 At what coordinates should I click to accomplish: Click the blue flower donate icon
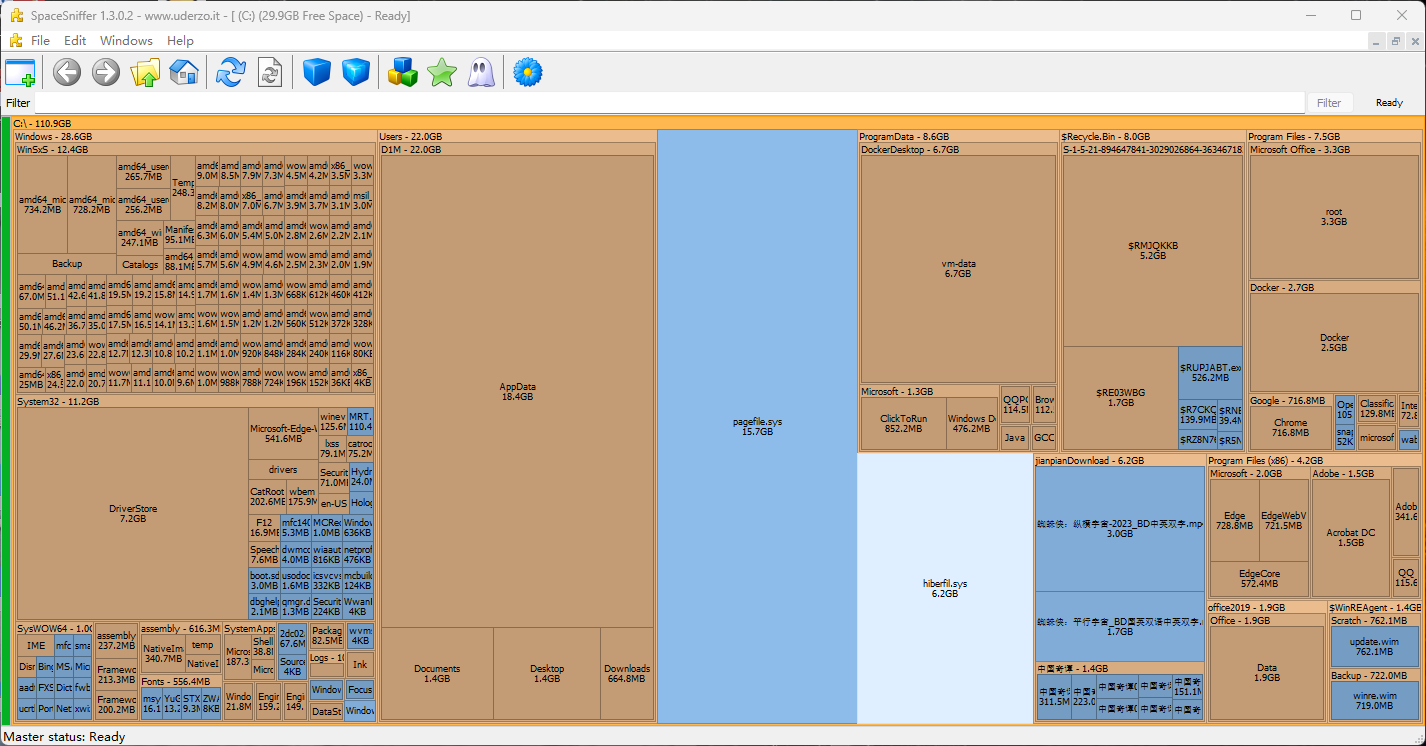click(527, 73)
